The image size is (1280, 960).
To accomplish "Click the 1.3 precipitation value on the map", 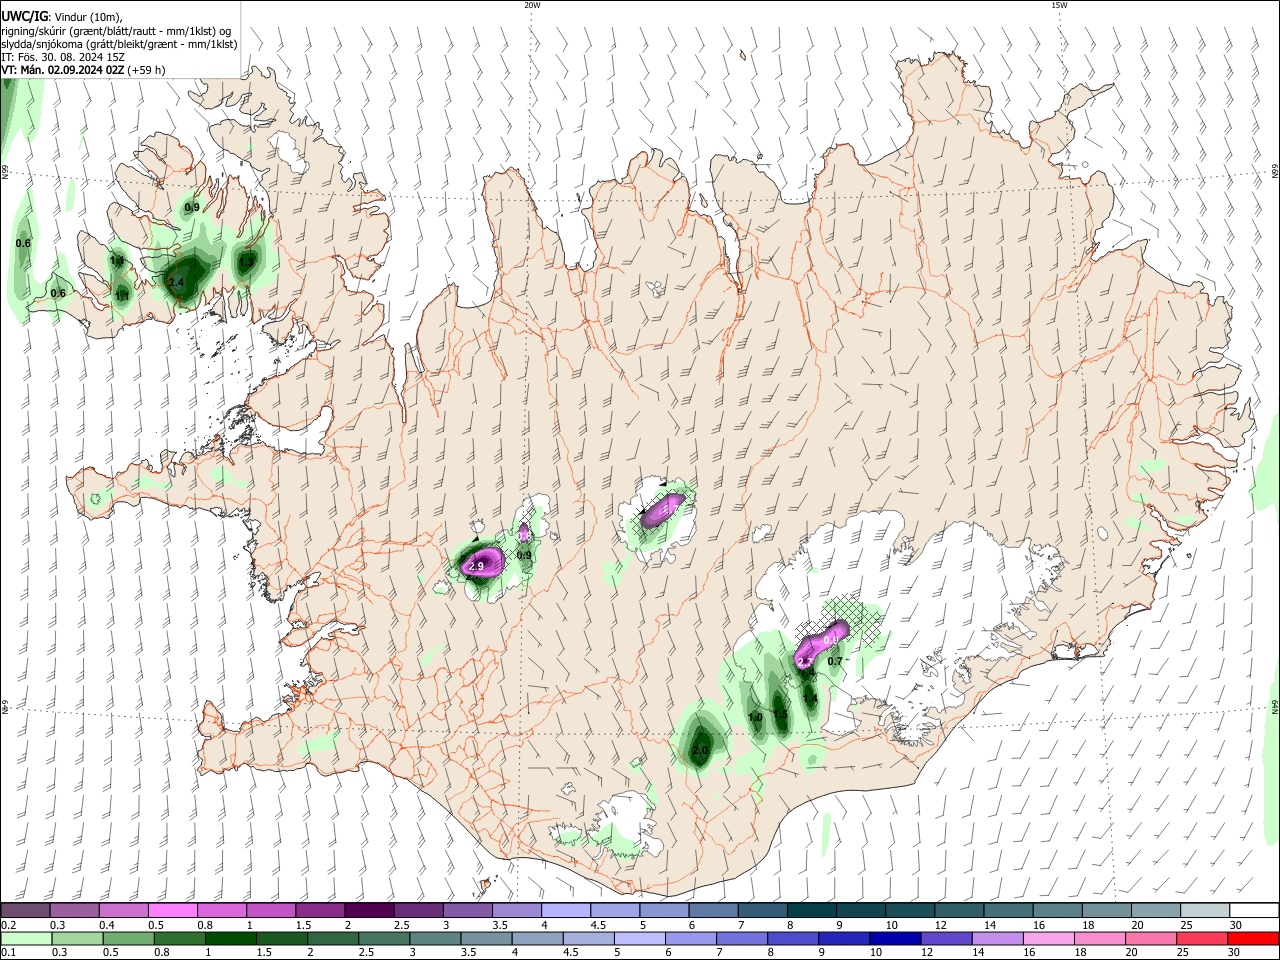I will tap(245, 263).
